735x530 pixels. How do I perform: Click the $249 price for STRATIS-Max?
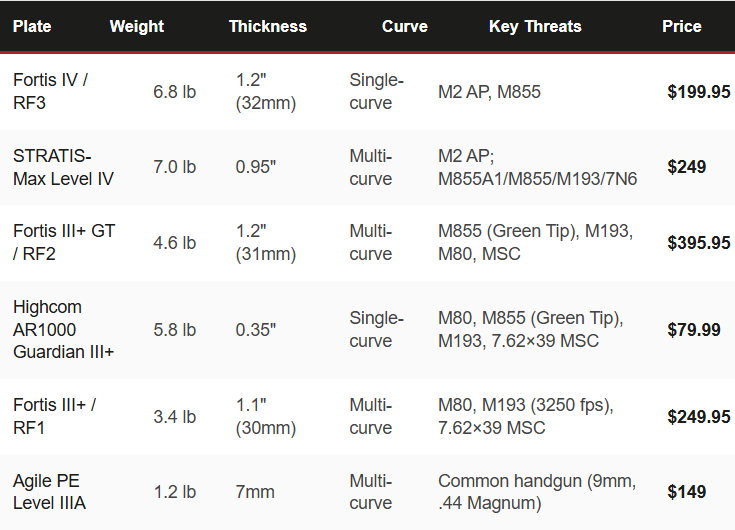686,167
